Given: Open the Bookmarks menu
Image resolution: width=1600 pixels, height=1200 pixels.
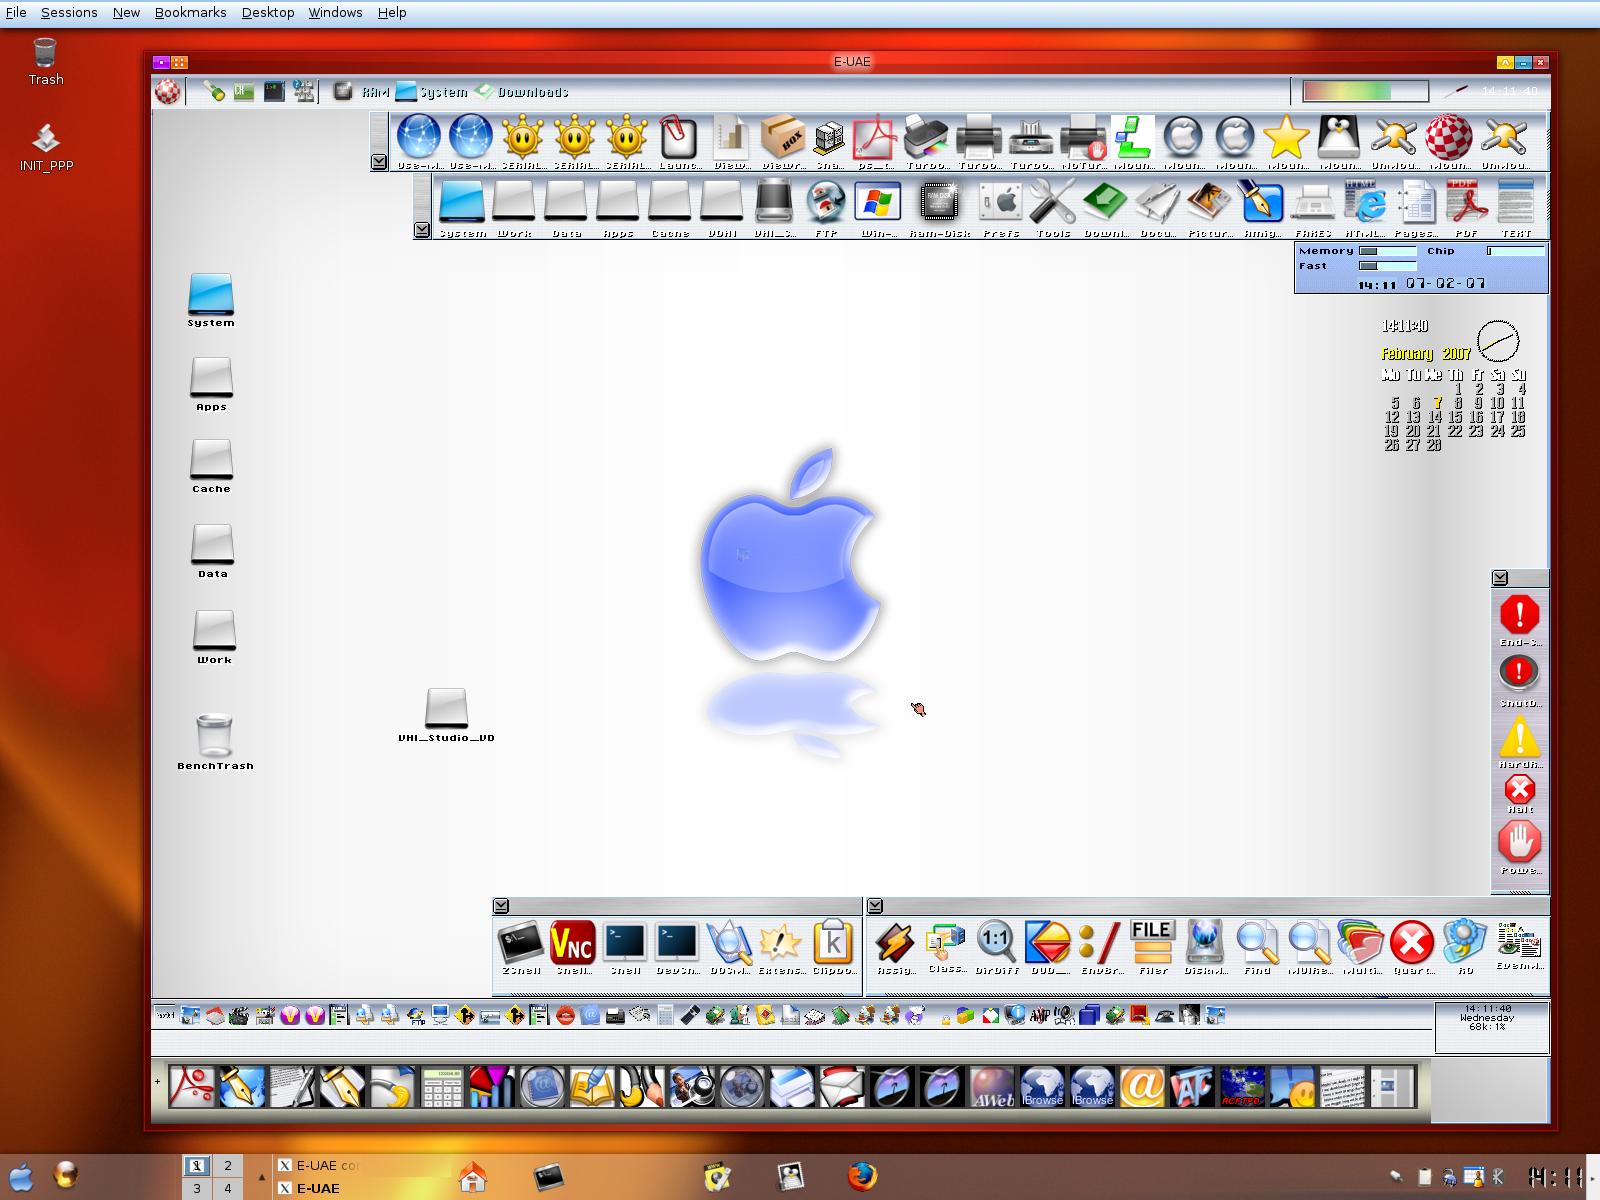Looking at the screenshot, I should 190,12.
